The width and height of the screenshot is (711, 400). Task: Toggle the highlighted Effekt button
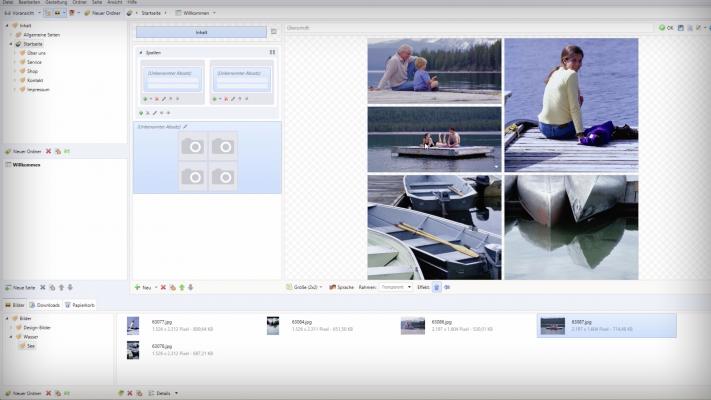click(436, 287)
